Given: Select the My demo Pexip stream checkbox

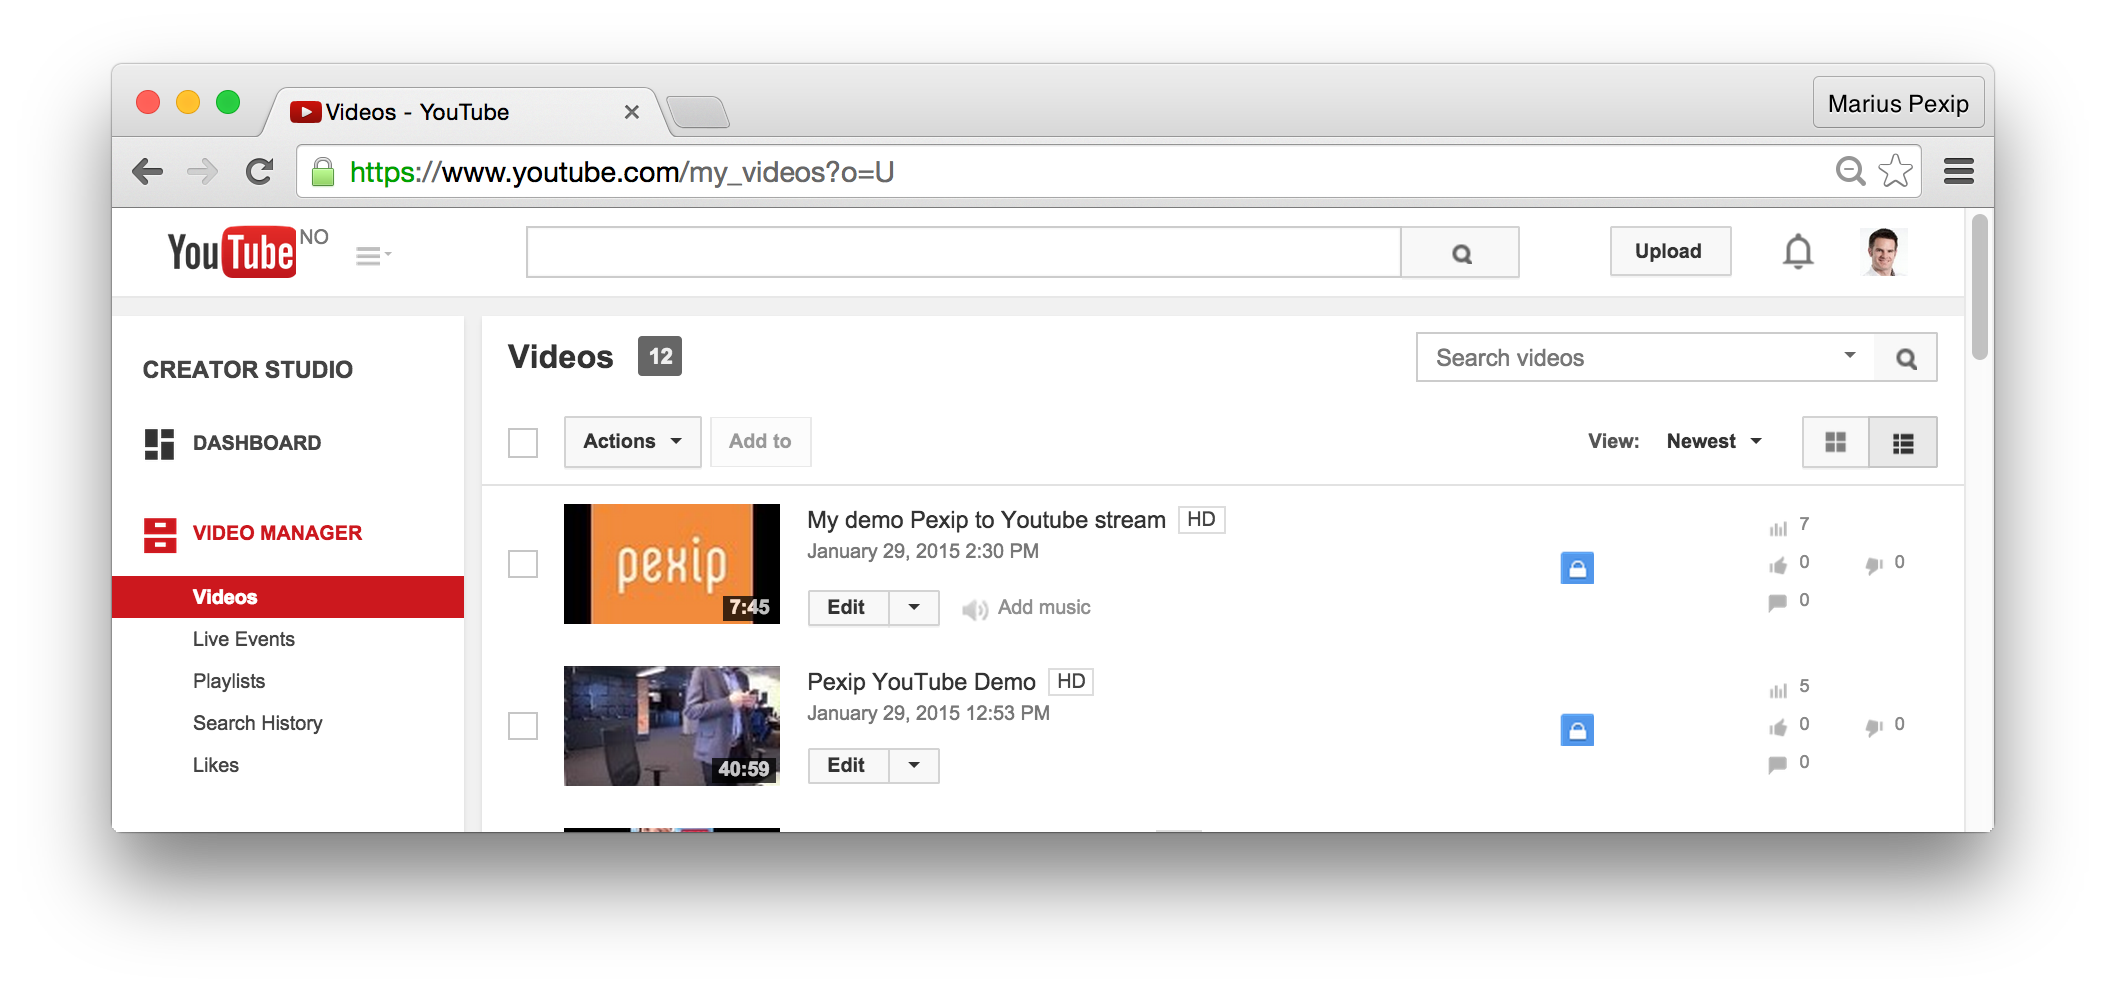Looking at the screenshot, I should (523, 564).
